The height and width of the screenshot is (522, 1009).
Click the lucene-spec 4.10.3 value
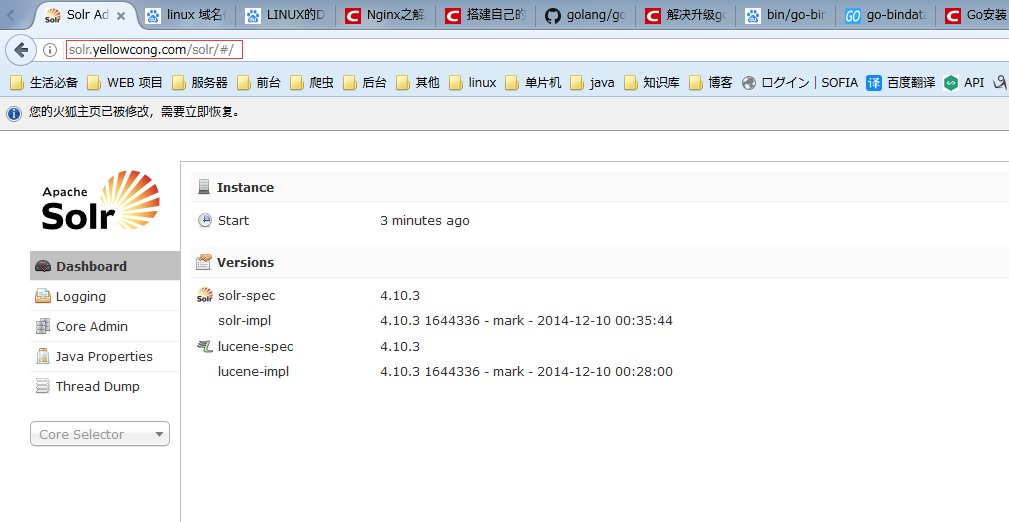[x=400, y=346]
